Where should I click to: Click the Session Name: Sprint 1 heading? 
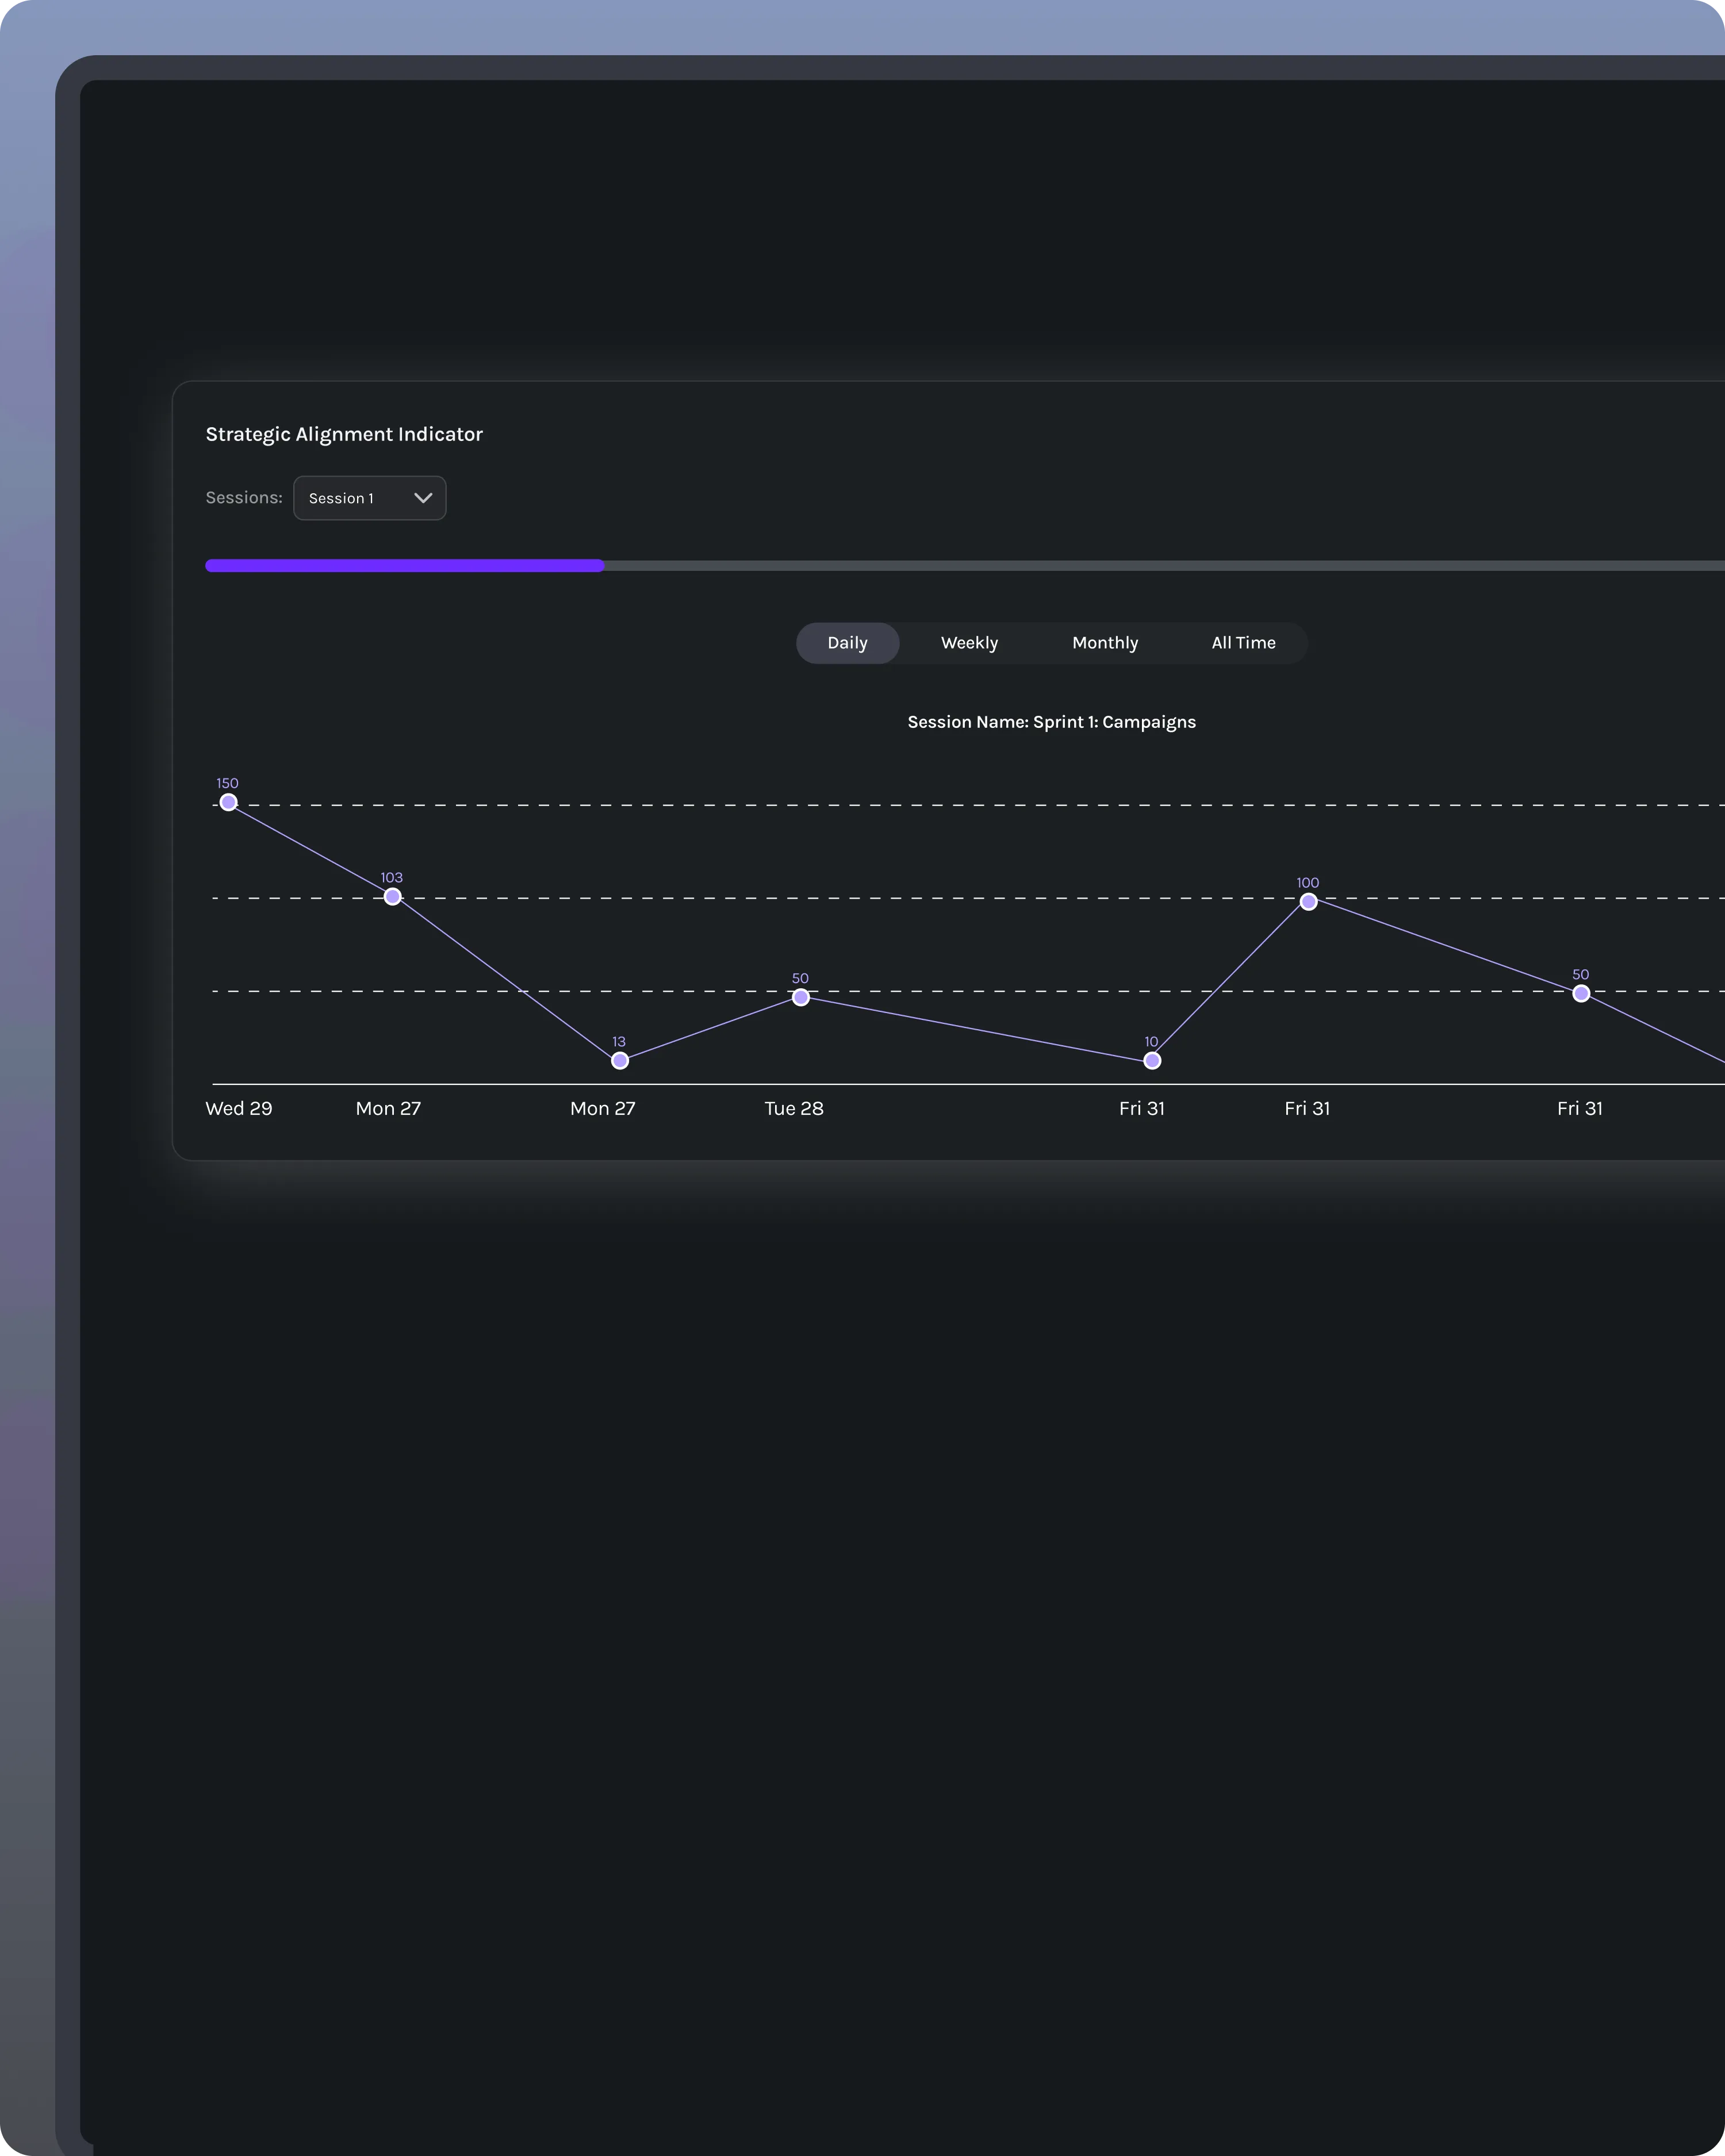(x=1051, y=722)
